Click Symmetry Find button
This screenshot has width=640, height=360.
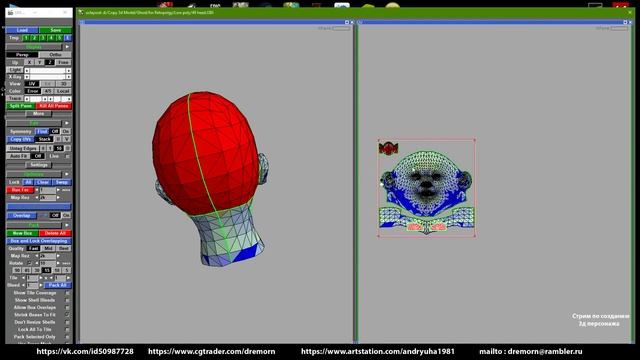coord(42,131)
